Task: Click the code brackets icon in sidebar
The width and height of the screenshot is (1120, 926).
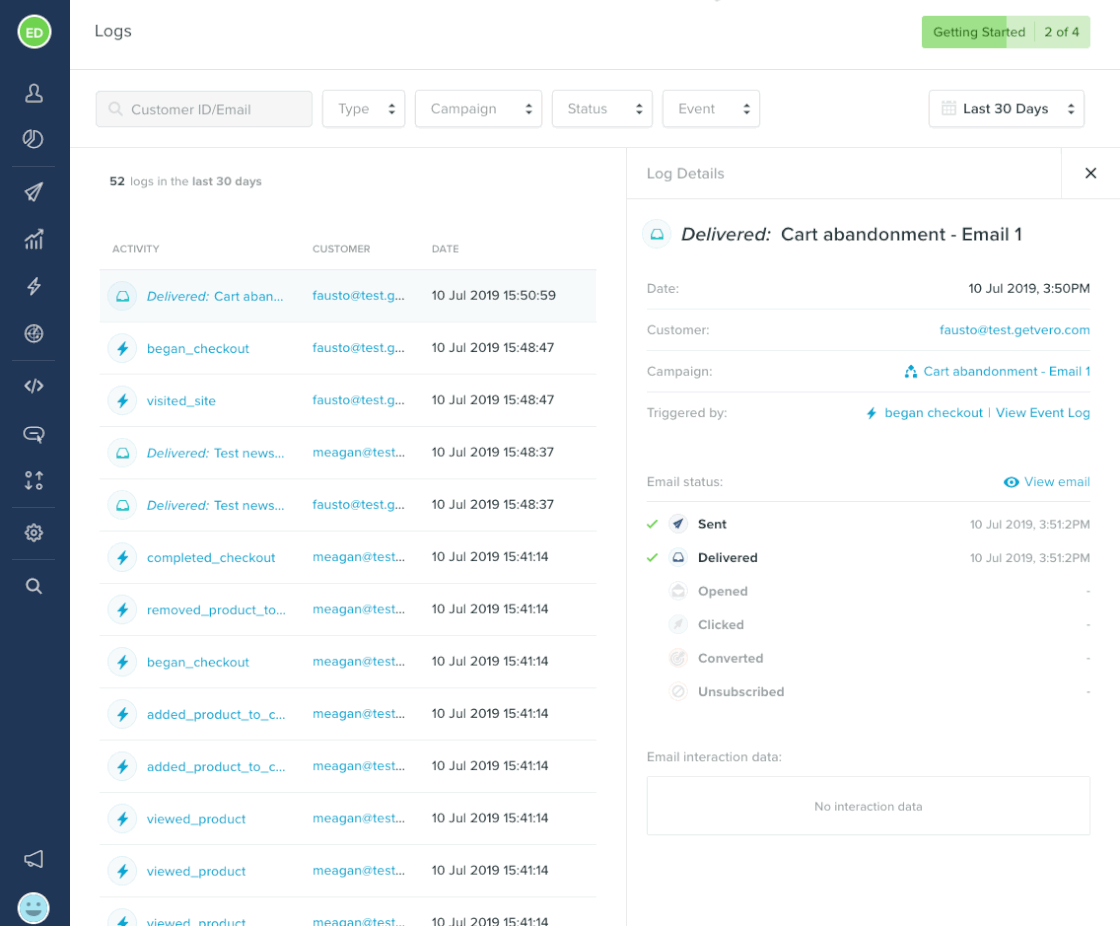Action: click(x=34, y=386)
